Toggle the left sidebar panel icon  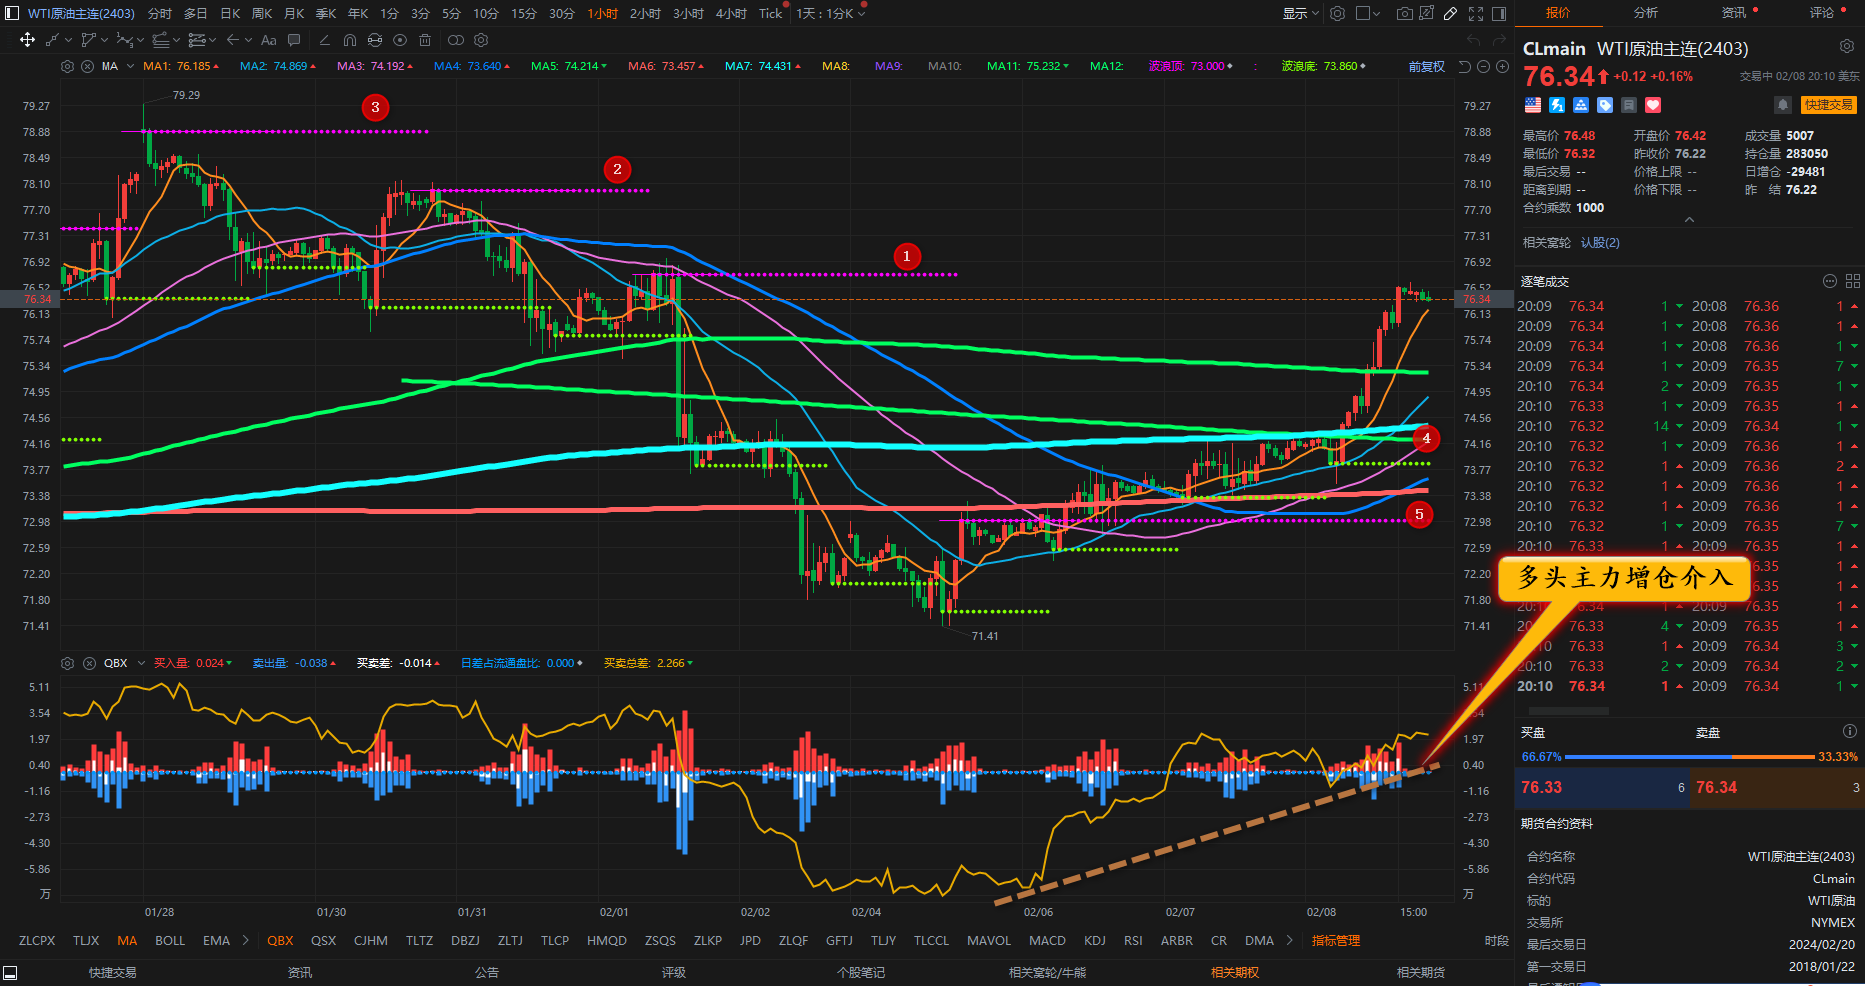click(x=12, y=13)
